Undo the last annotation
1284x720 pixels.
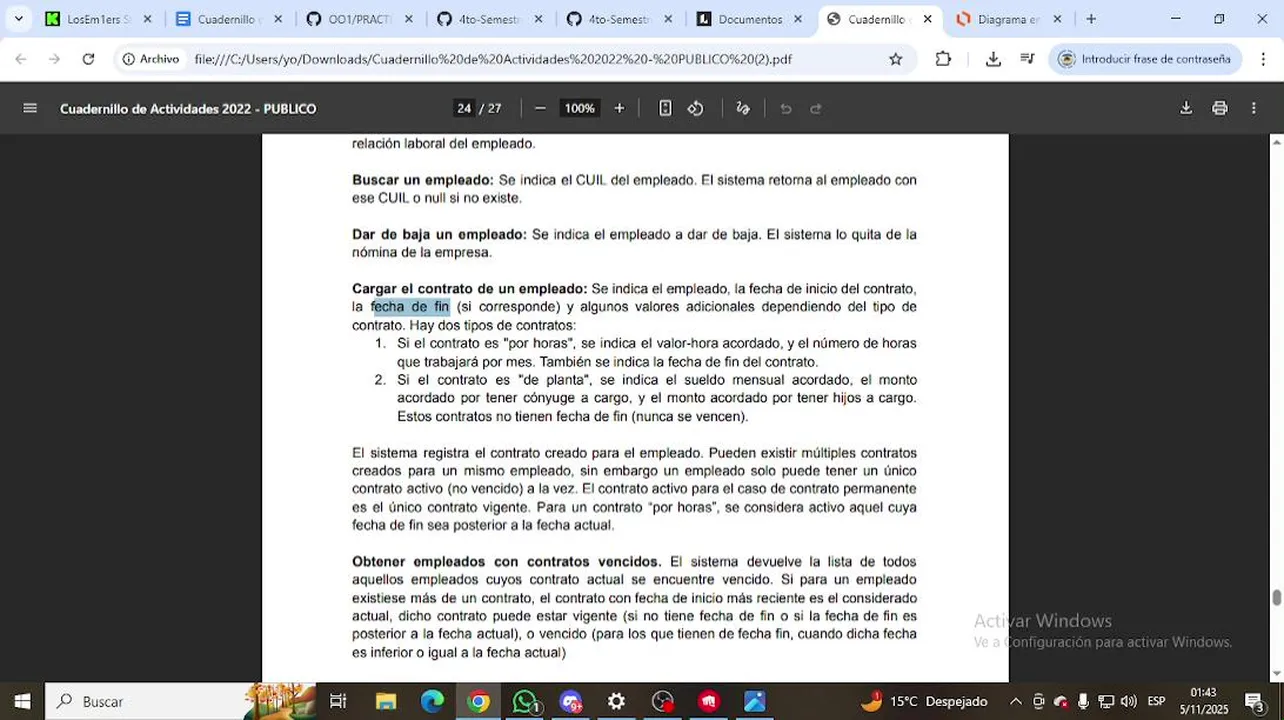click(786, 108)
